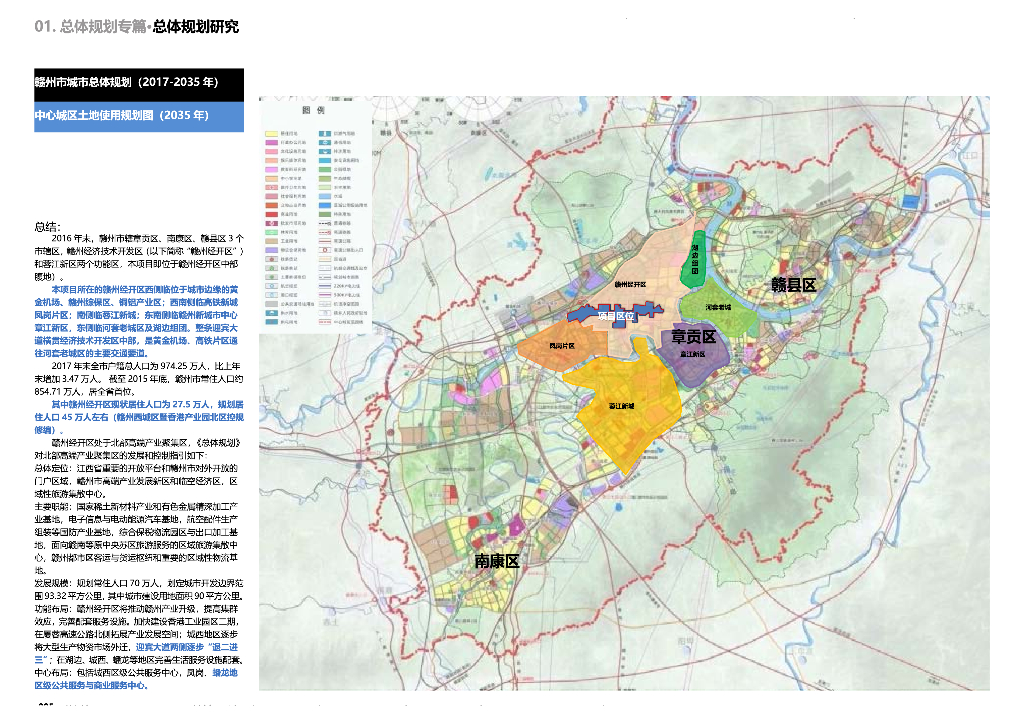Click the '南康区' district label on map

496,561
